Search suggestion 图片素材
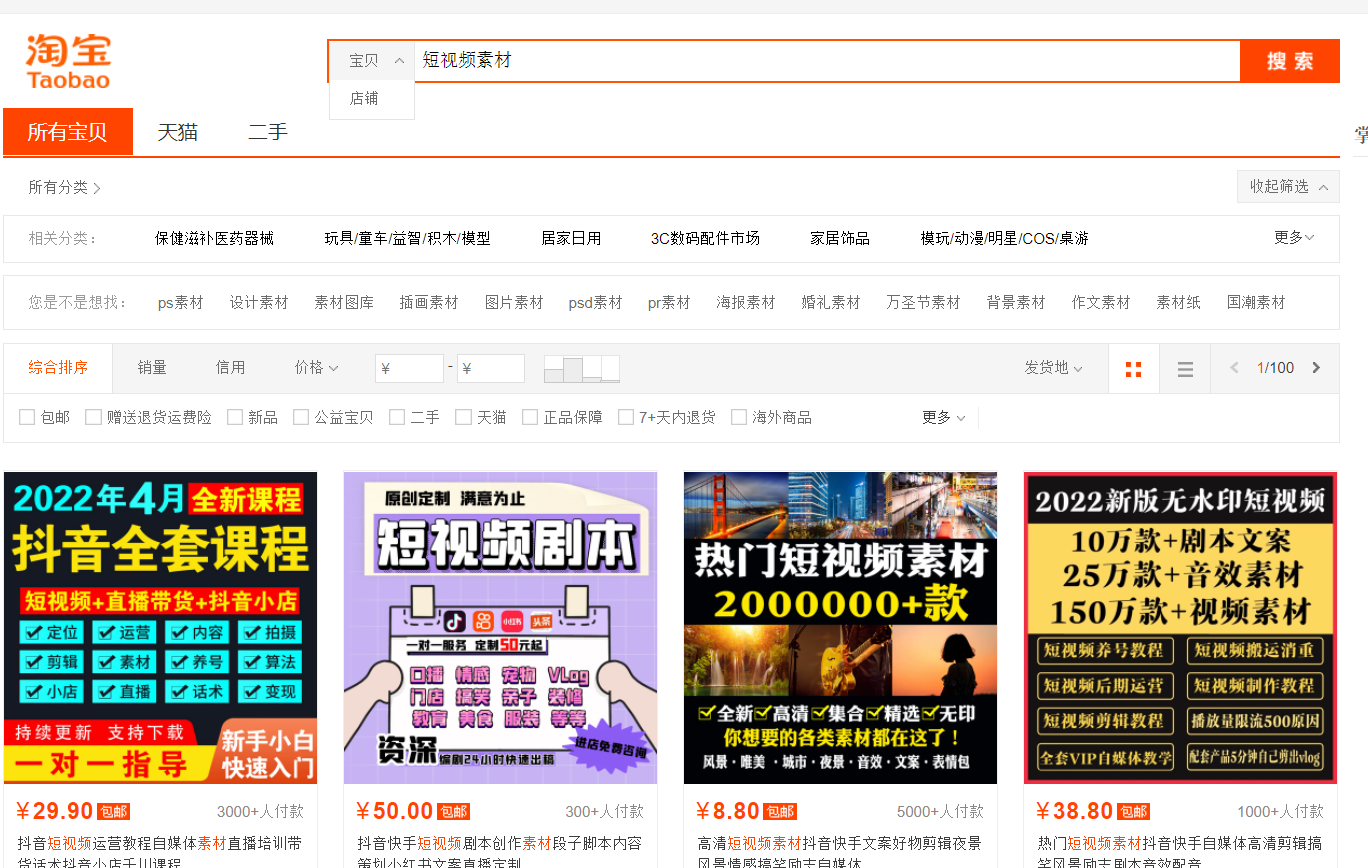The image size is (1368, 868). [514, 302]
